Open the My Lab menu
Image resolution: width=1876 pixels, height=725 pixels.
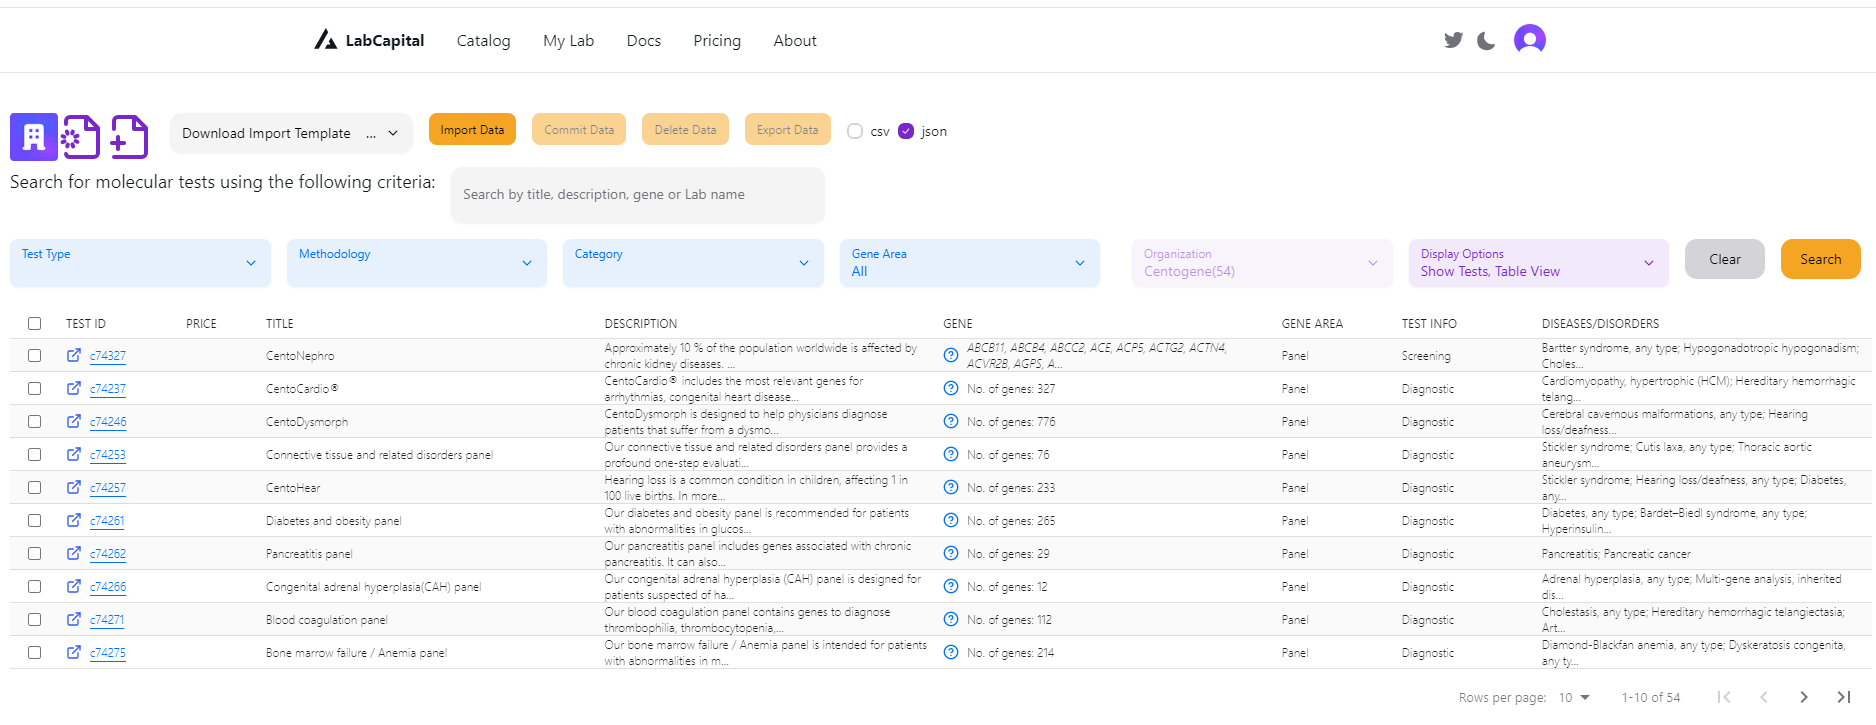pos(569,40)
